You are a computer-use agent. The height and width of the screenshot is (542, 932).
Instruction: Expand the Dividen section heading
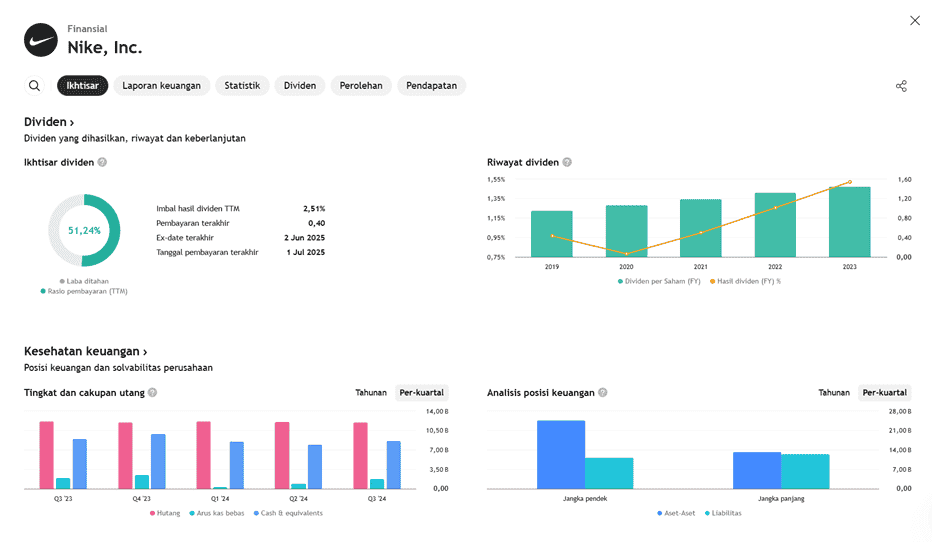click(x=49, y=122)
